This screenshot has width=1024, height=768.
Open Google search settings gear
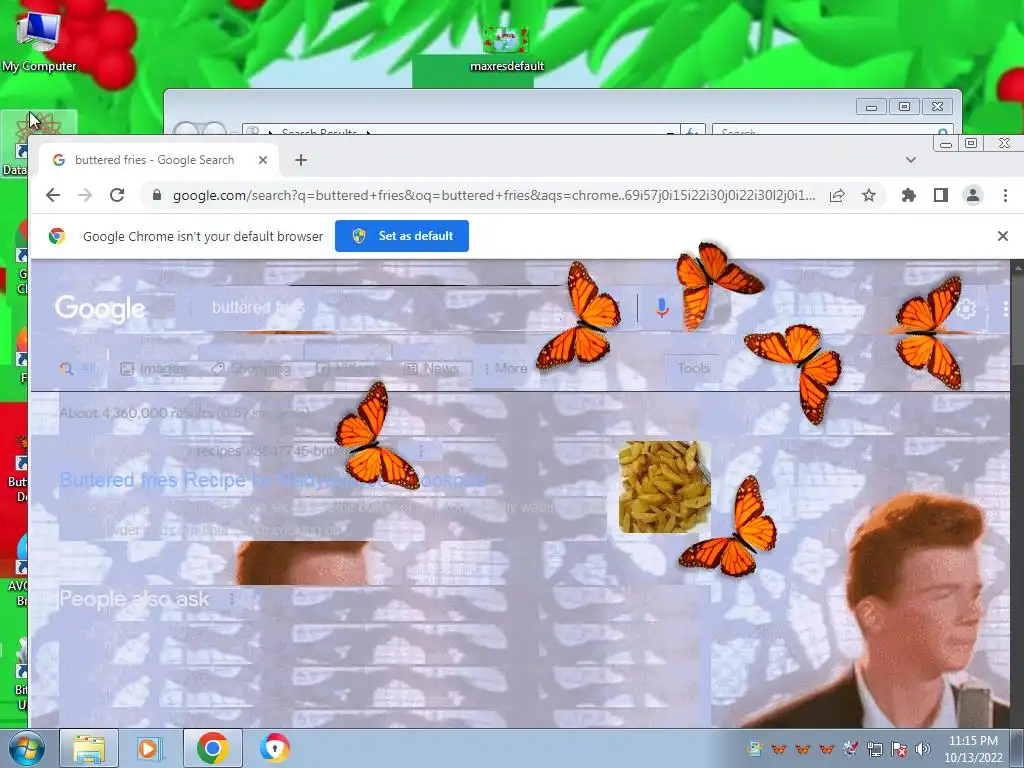(x=966, y=308)
